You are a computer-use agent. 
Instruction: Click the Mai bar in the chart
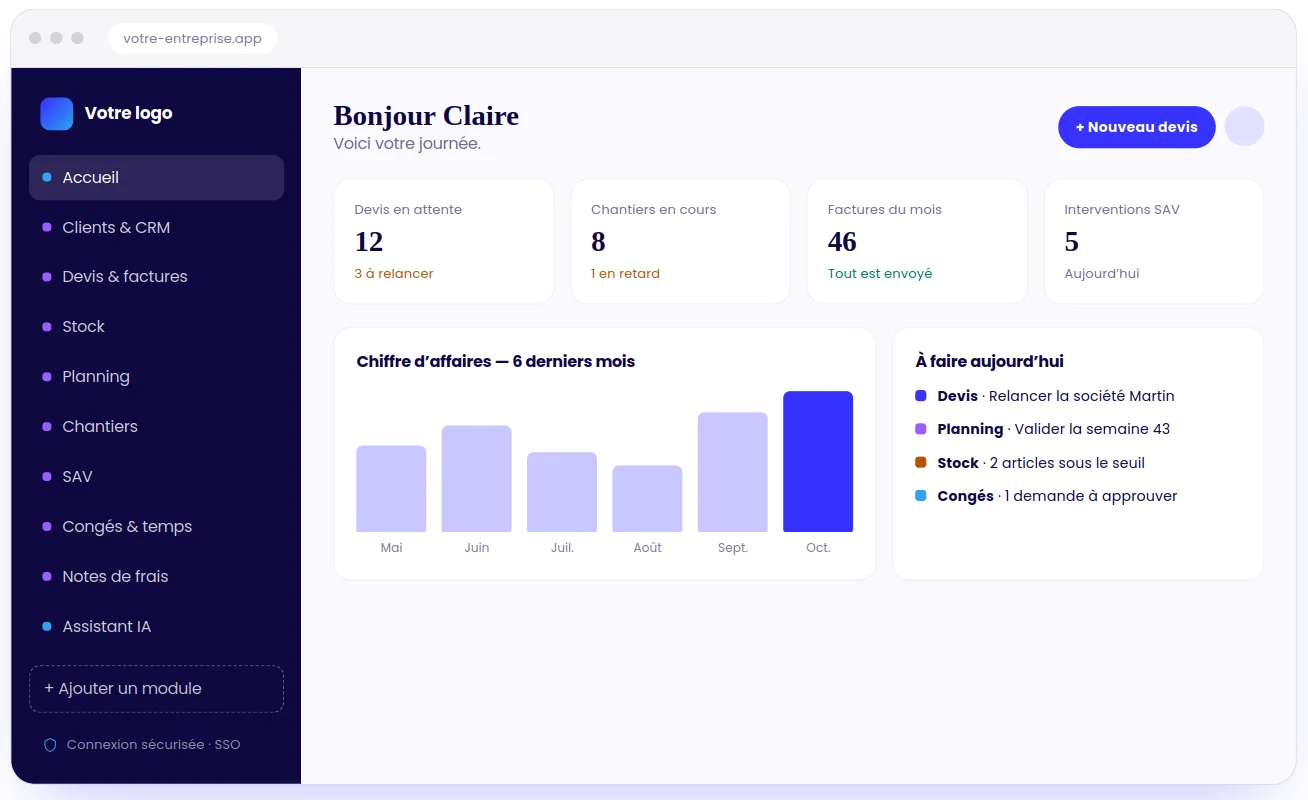[391, 489]
